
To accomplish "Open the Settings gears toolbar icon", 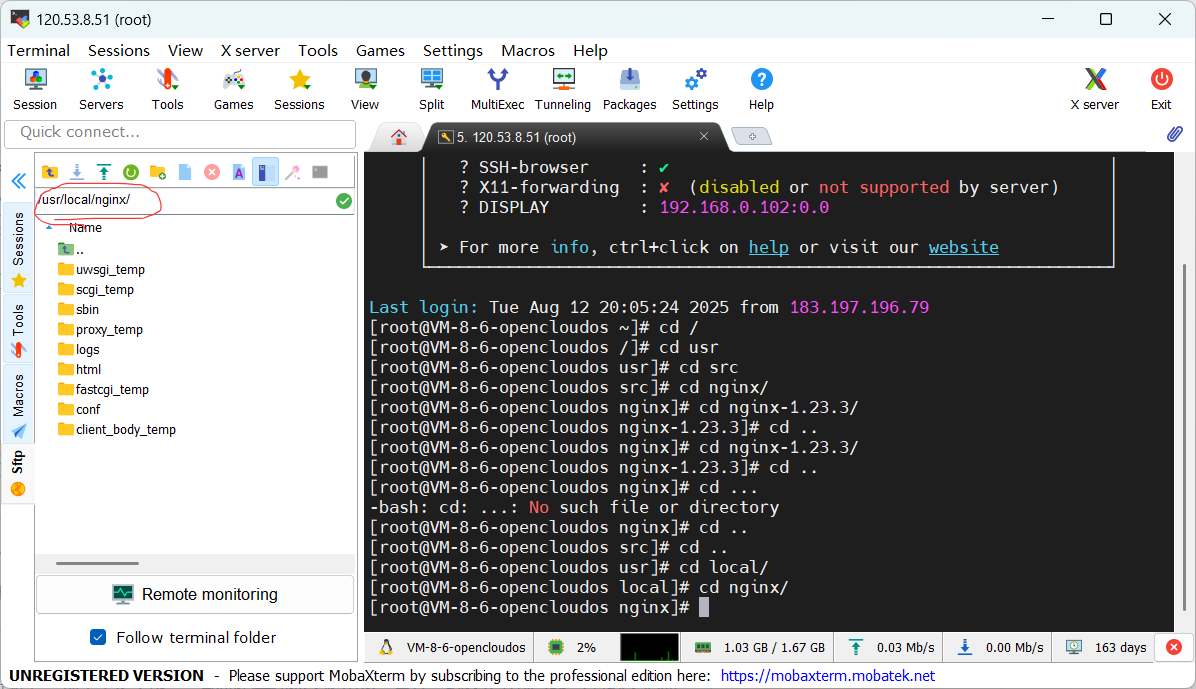I will point(695,89).
